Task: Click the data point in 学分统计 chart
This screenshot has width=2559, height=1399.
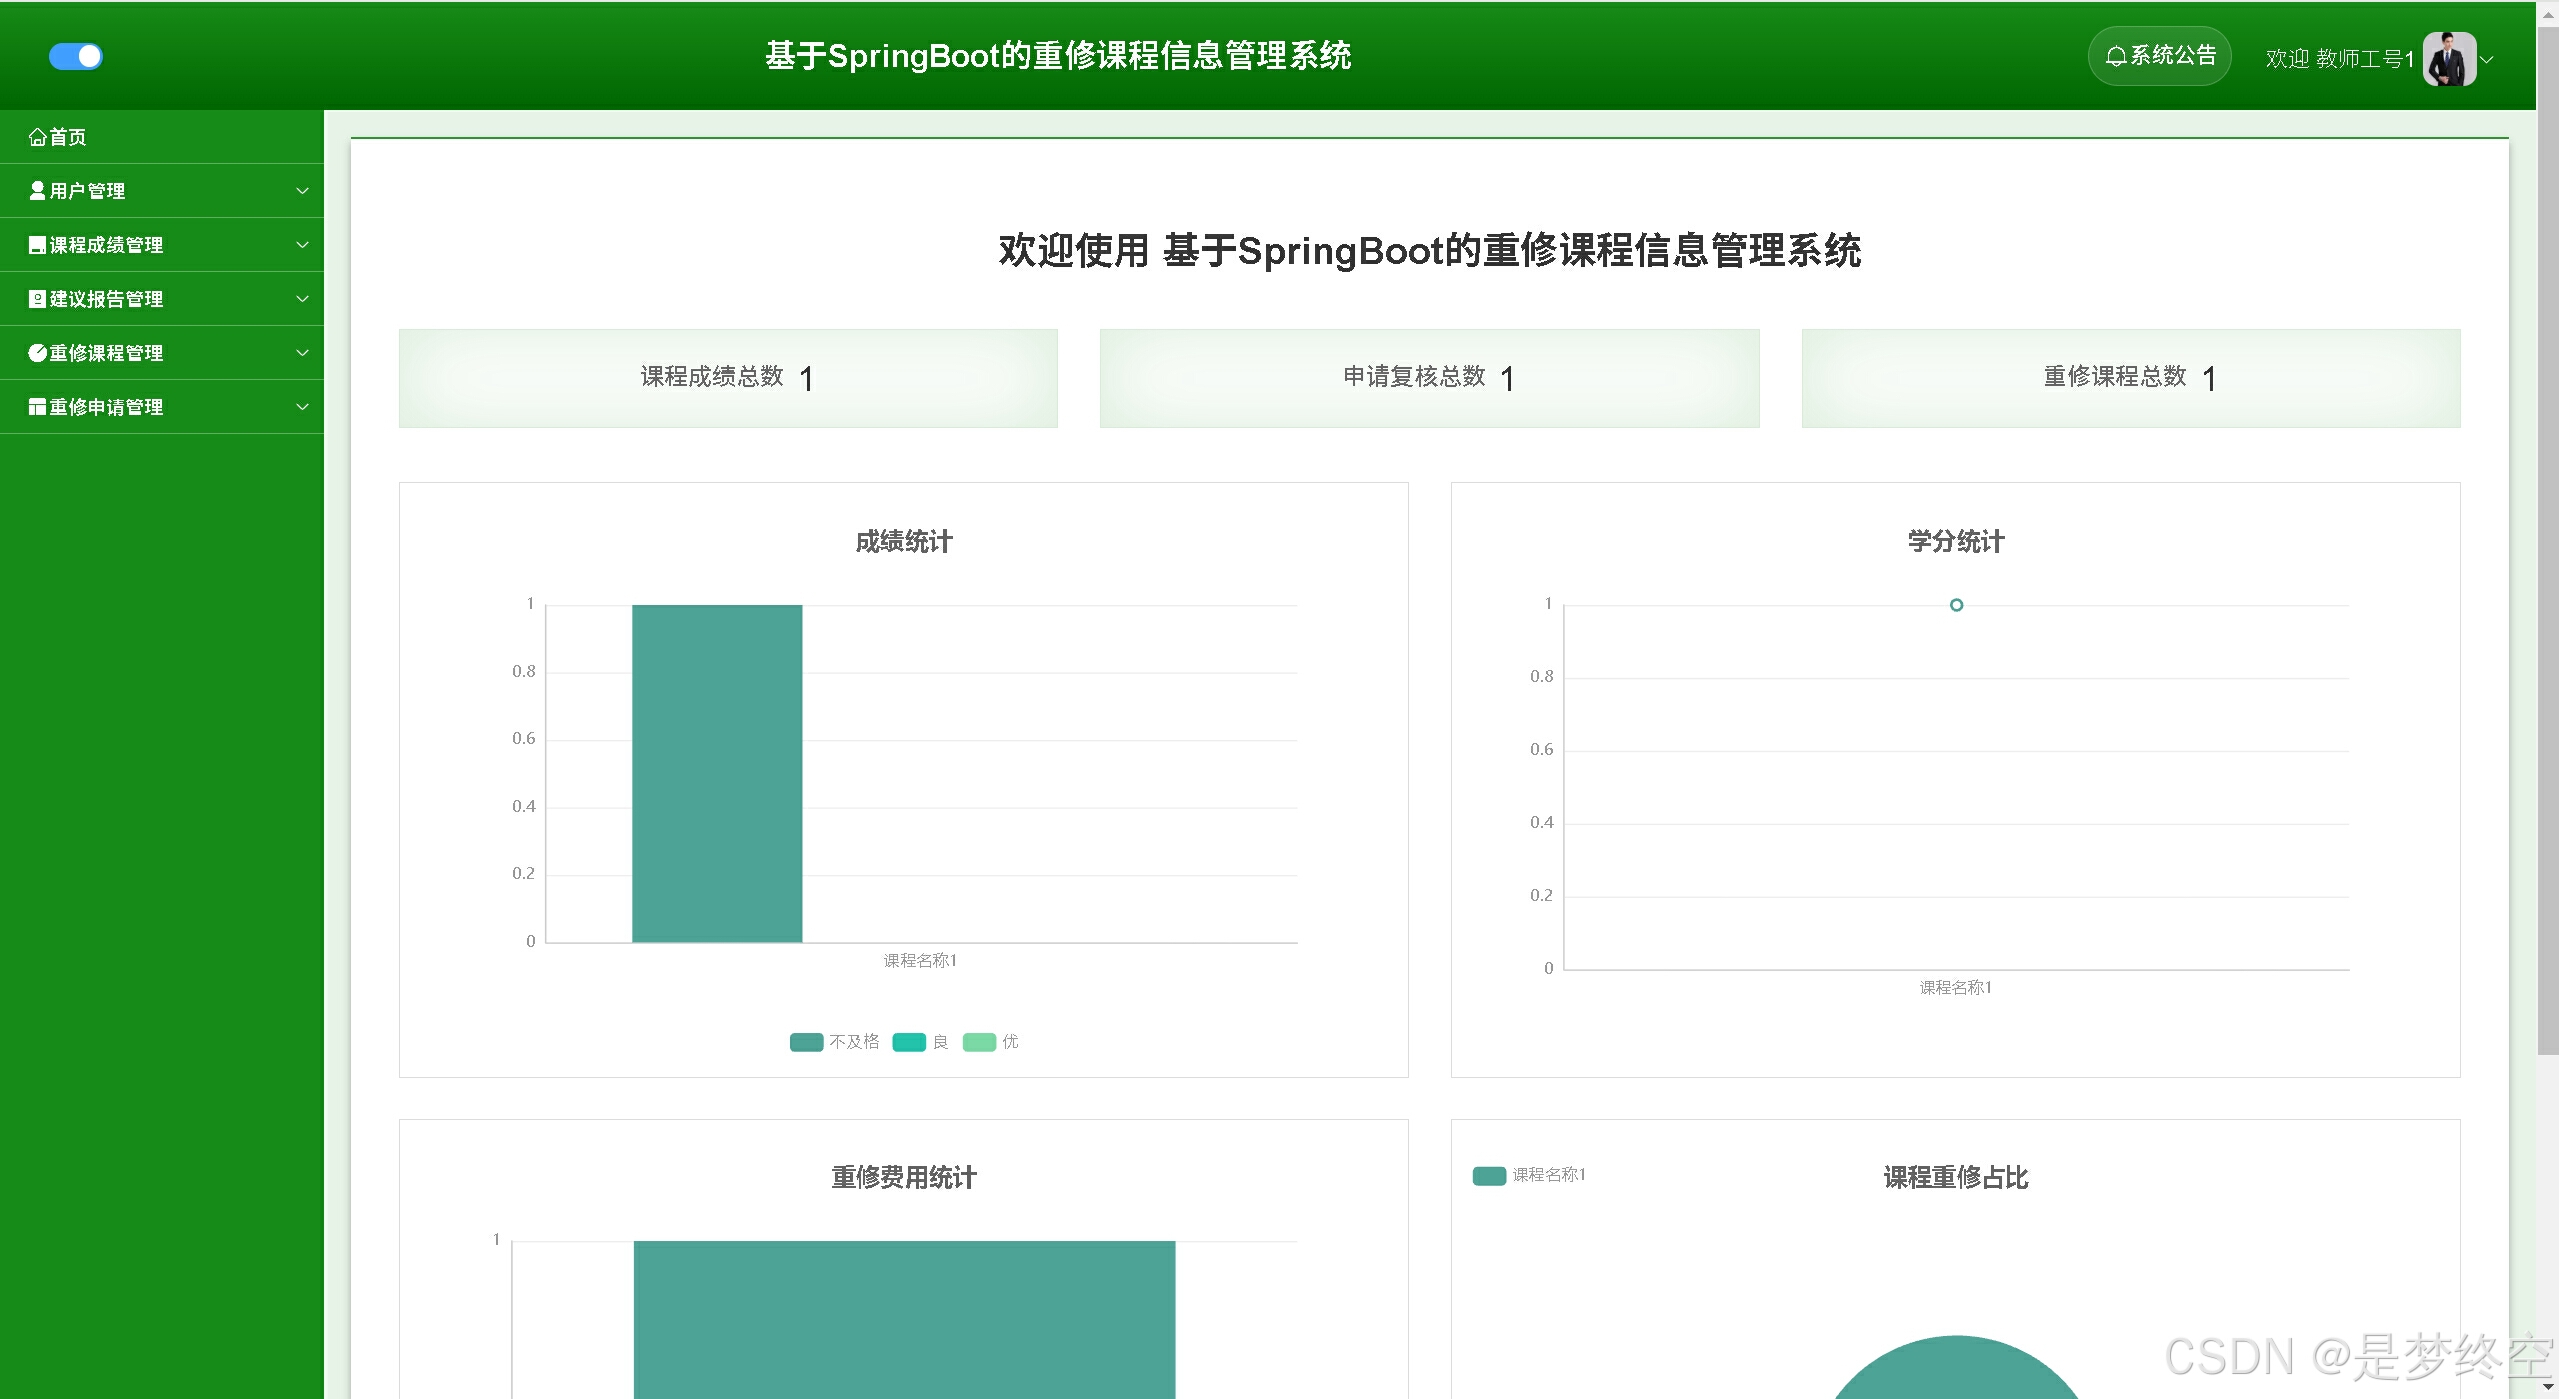Action: click(x=1956, y=605)
